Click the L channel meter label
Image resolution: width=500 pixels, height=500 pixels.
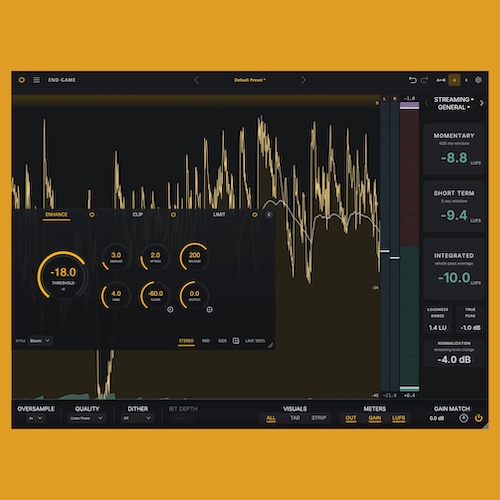point(384,99)
